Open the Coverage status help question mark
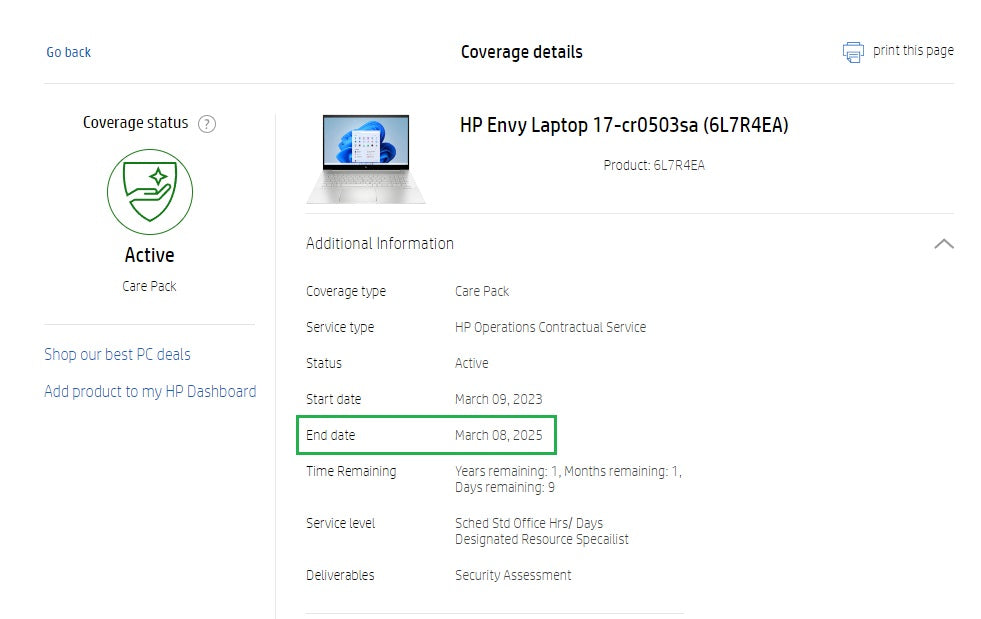Viewport: 981px width, 619px height. pos(207,124)
